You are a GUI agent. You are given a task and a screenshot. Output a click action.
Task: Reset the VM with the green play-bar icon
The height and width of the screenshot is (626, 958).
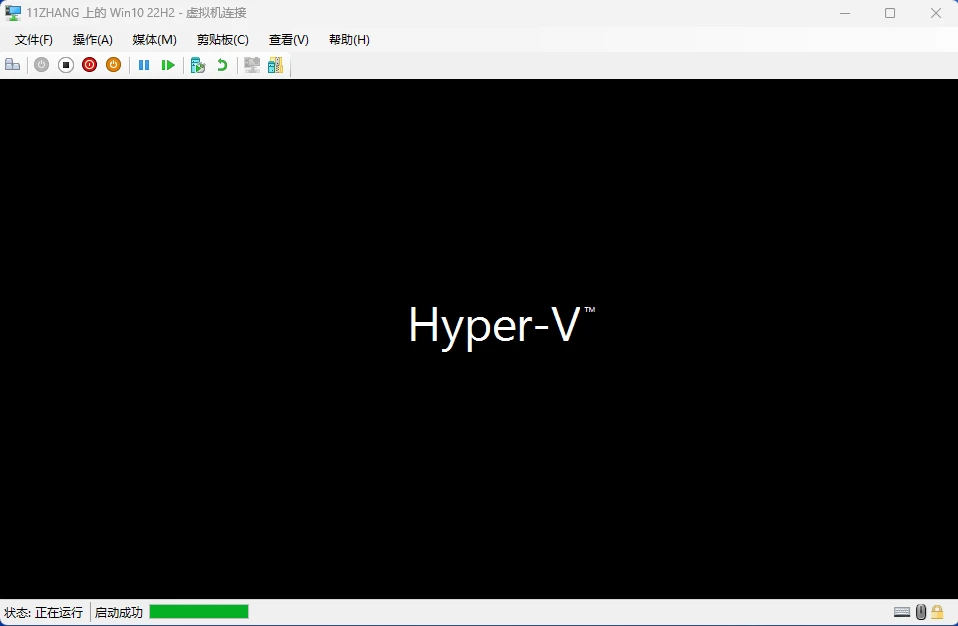click(167, 65)
